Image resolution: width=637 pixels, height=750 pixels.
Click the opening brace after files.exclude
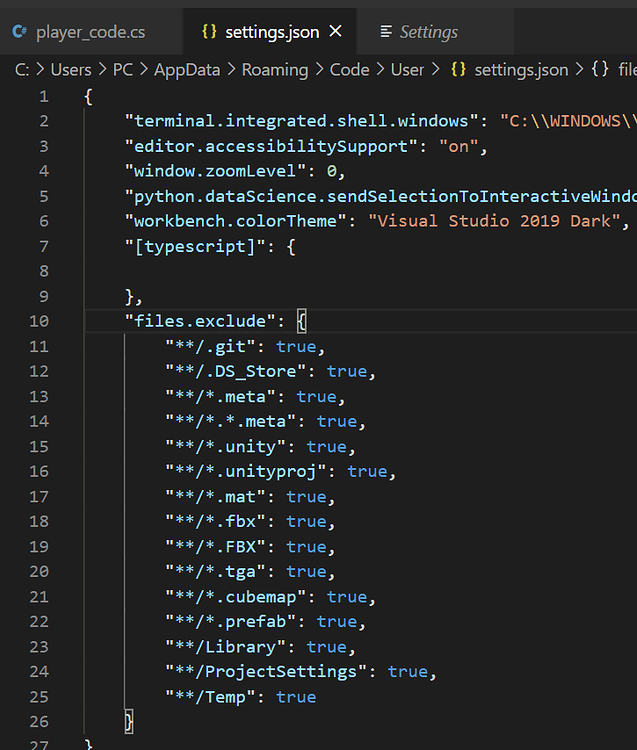tap(301, 321)
